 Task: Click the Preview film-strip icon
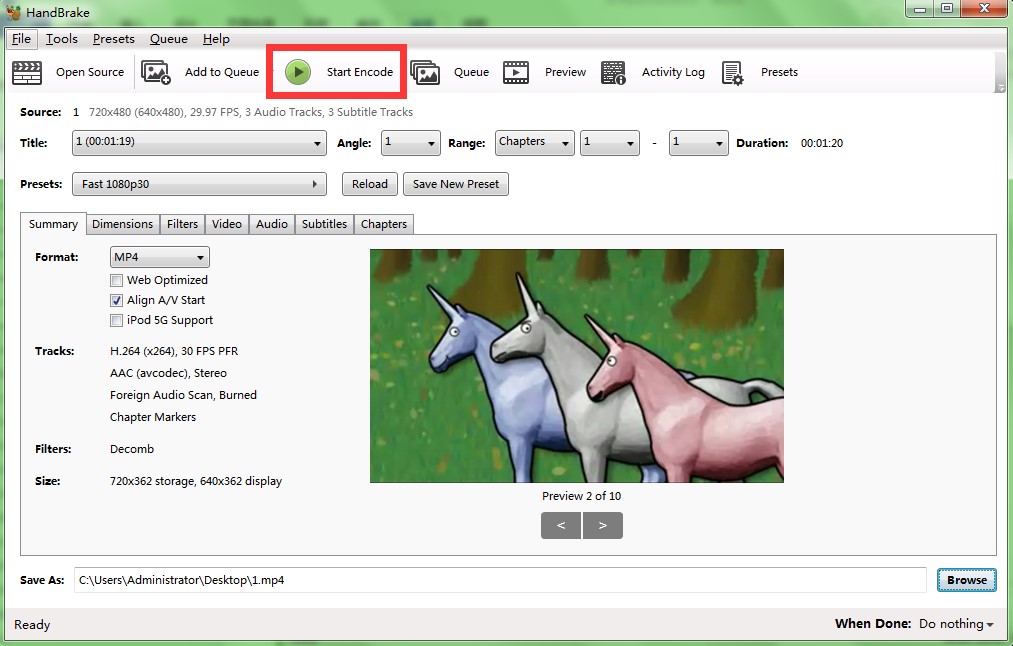(x=516, y=72)
